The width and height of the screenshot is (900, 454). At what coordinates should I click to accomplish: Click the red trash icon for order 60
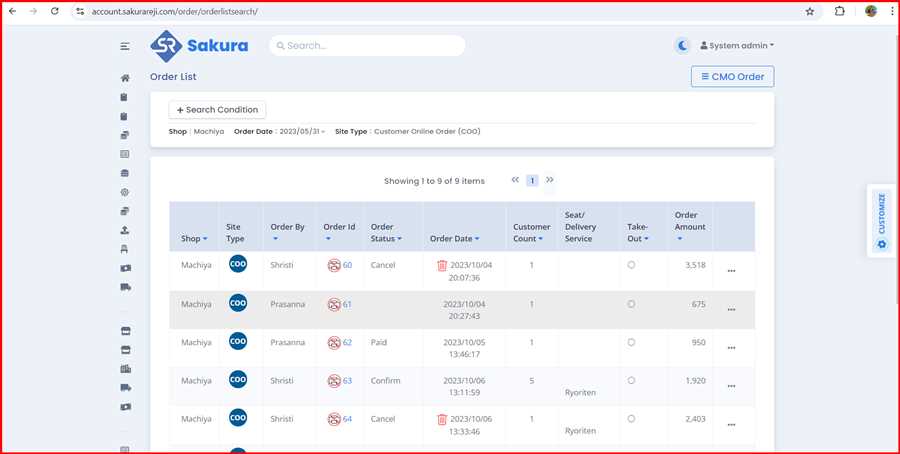pyautogui.click(x=442, y=265)
